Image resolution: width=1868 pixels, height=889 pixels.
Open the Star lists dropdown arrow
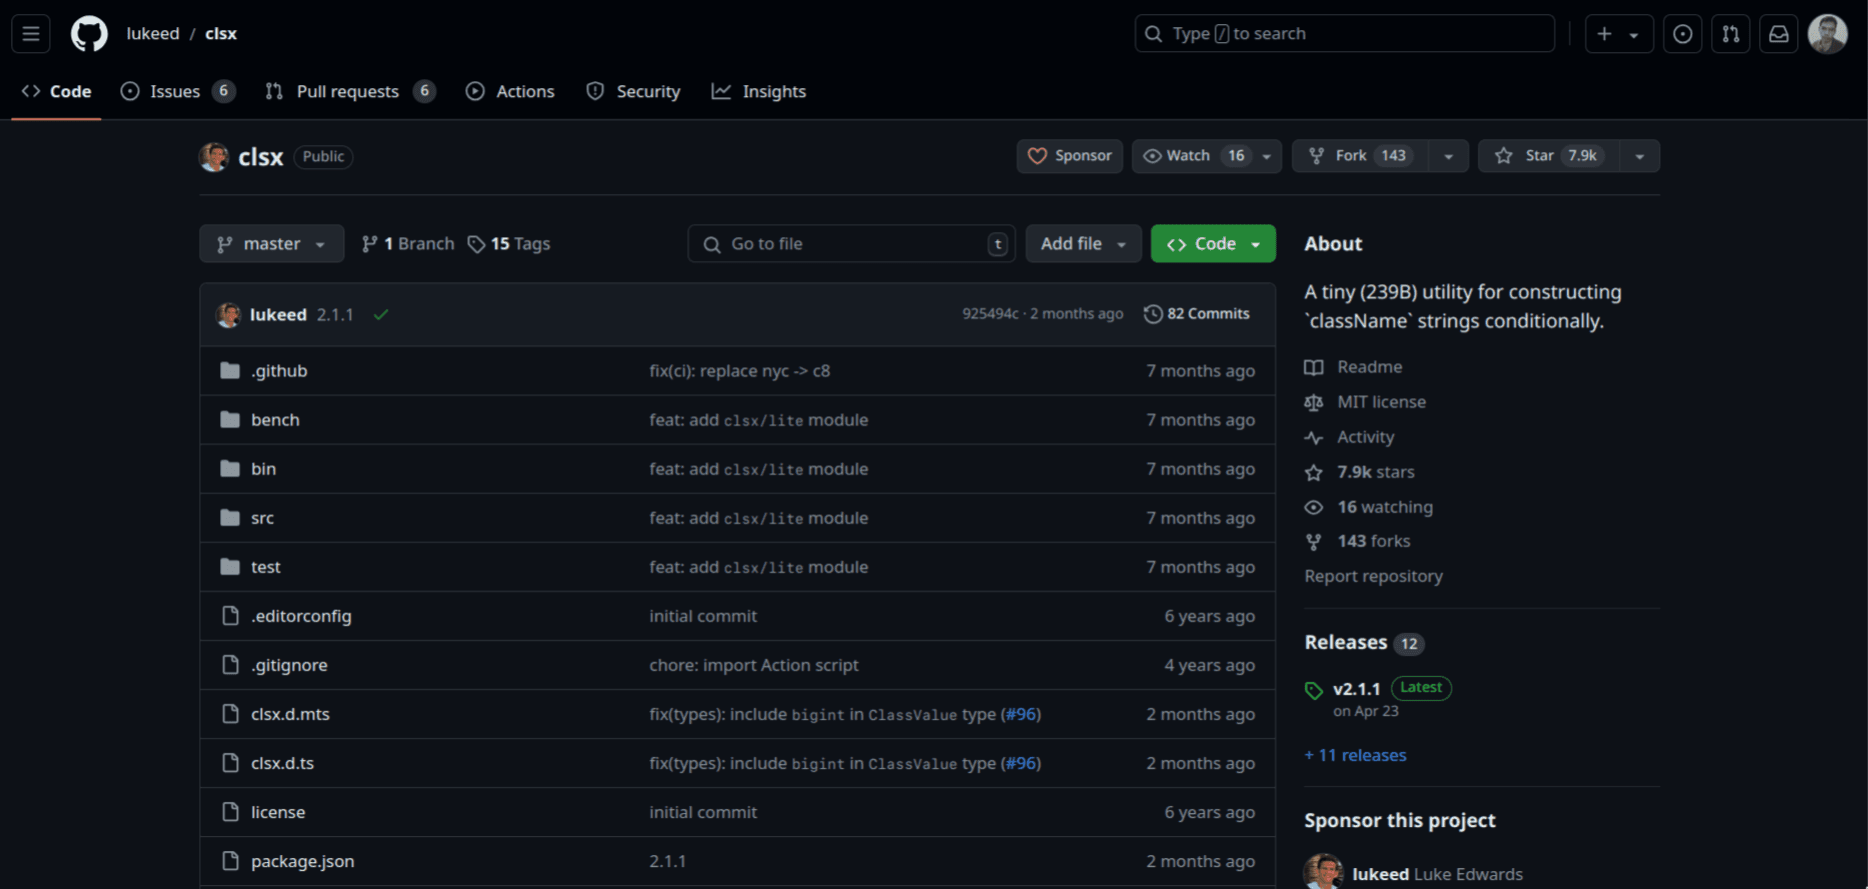(x=1640, y=156)
